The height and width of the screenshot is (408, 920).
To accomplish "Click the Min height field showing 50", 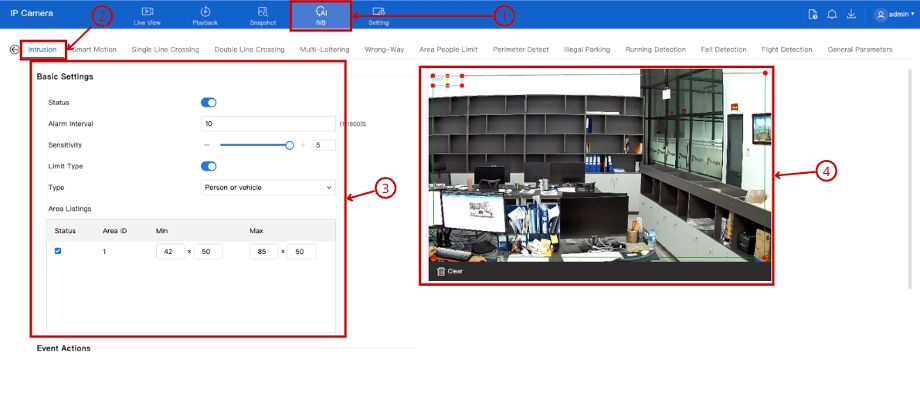I will pyautogui.click(x=208, y=252).
